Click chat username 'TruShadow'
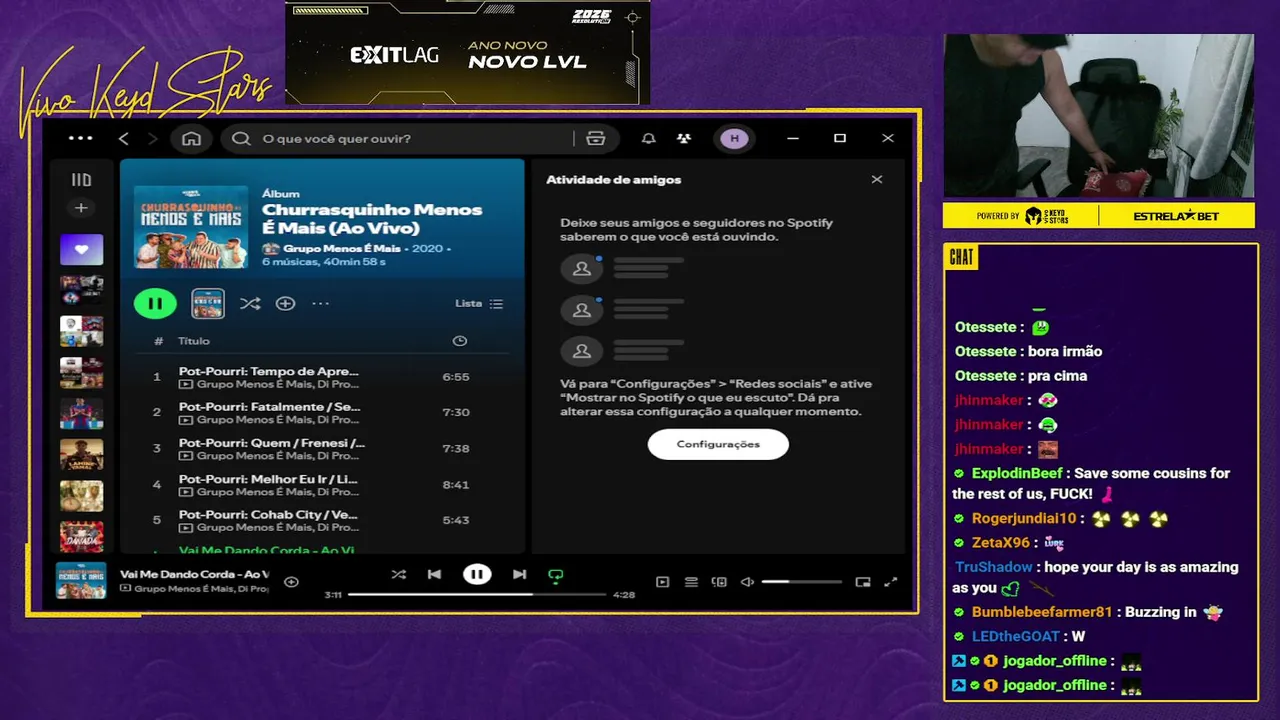Viewport: 1280px width, 720px height. (993, 567)
